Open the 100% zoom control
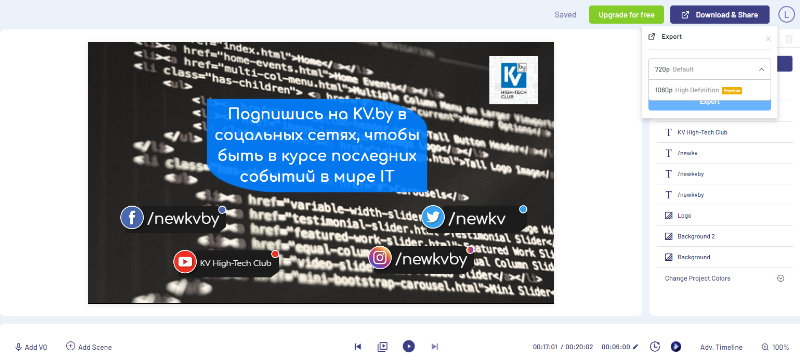 (775, 347)
